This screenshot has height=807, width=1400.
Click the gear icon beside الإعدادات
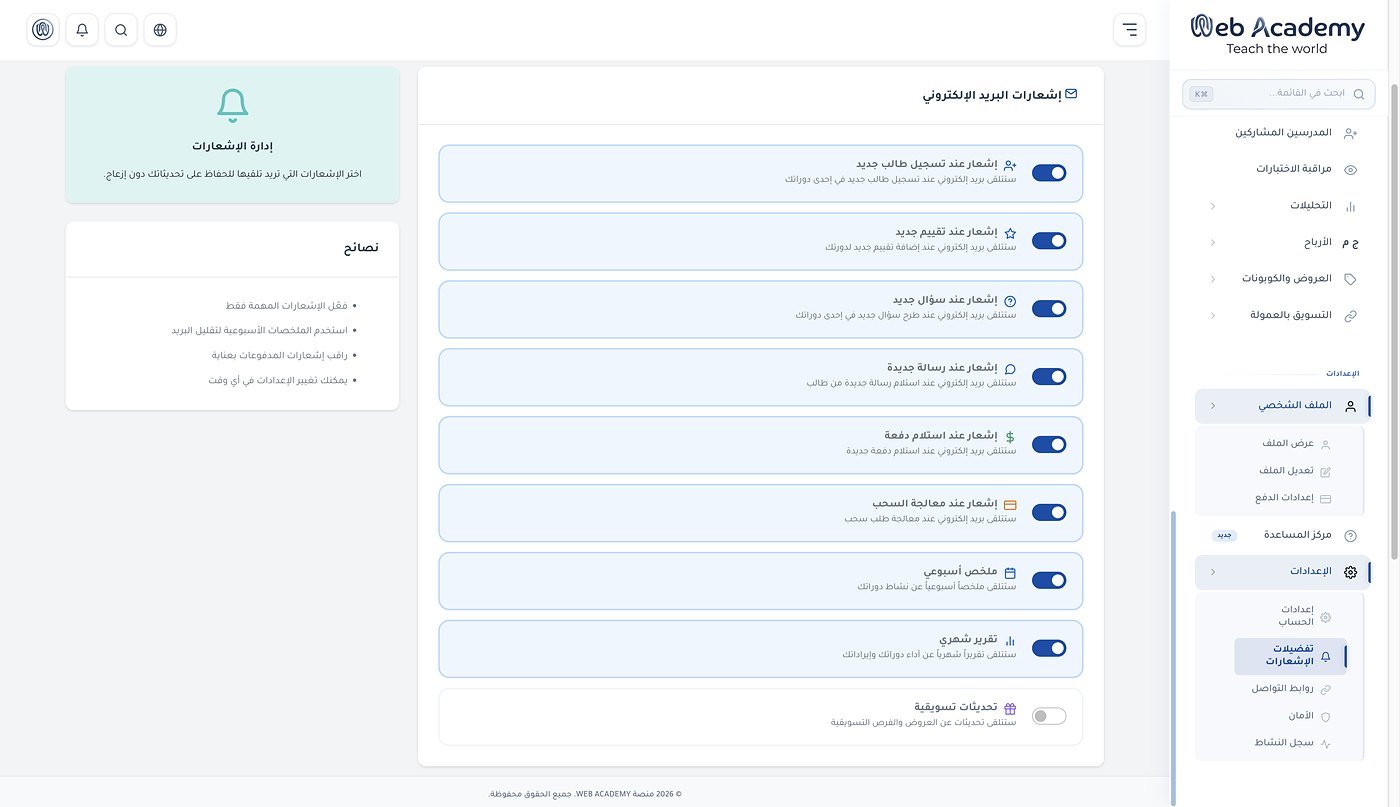click(x=1350, y=572)
